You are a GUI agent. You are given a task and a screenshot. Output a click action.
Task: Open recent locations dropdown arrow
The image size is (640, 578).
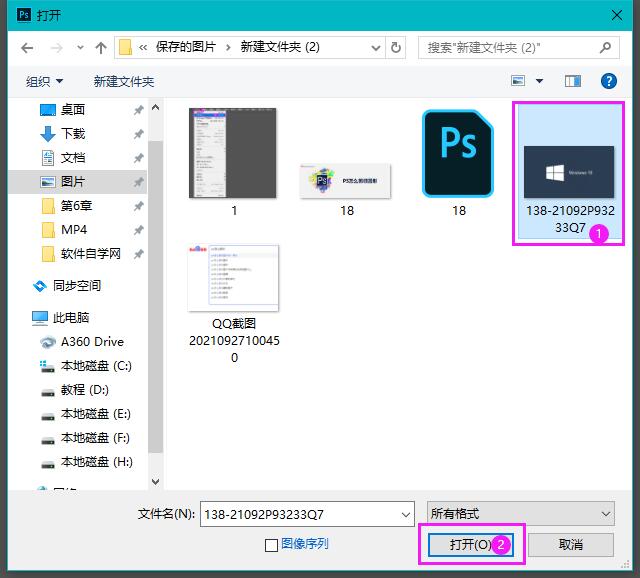pos(80,48)
